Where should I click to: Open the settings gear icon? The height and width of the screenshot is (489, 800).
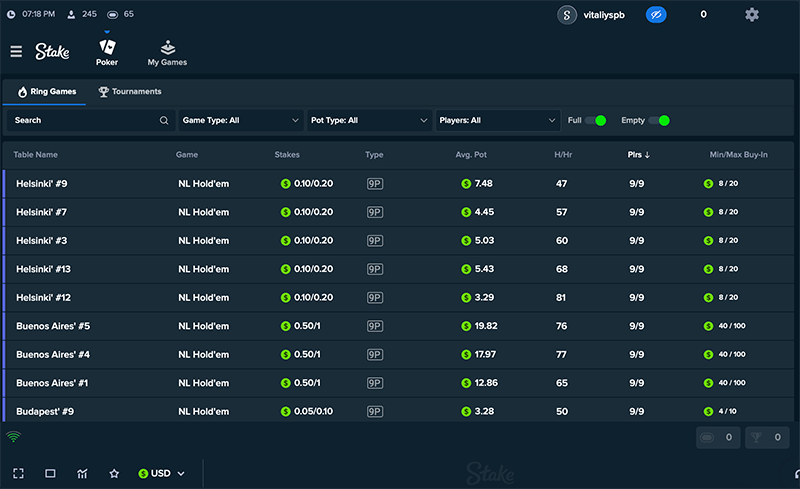click(752, 15)
